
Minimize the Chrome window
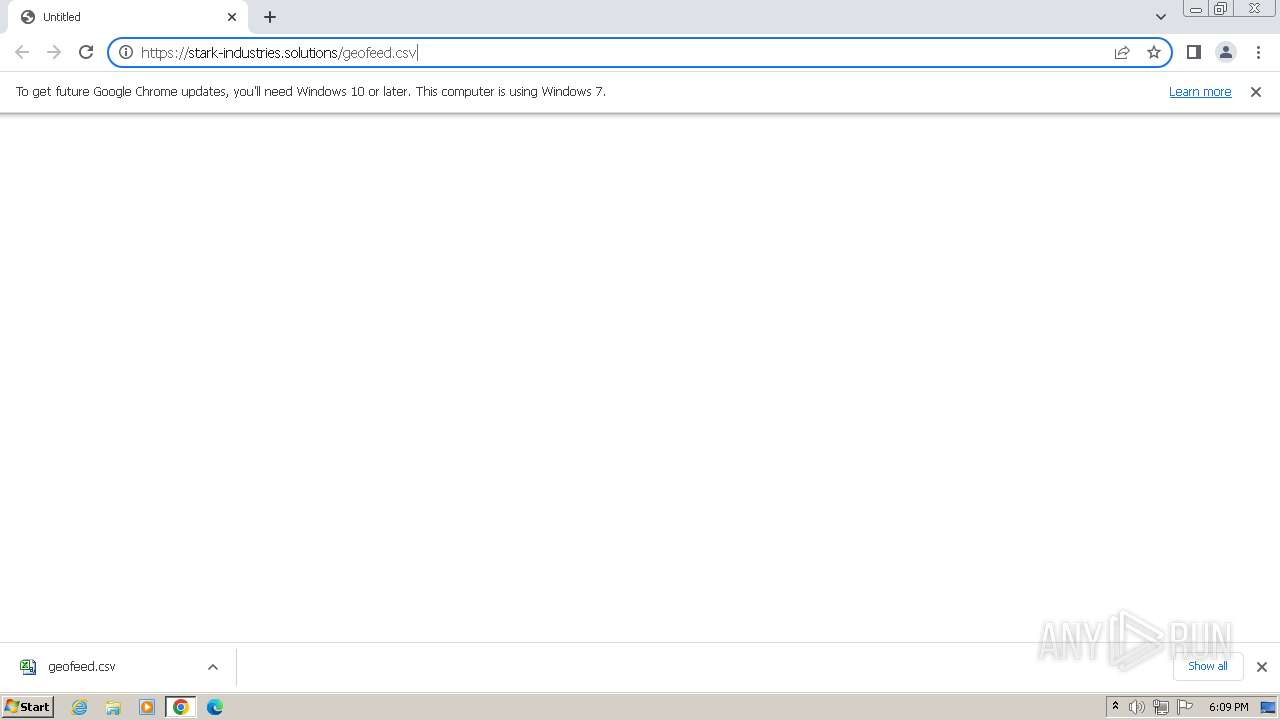pyautogui.click(x=1196, y=9)
